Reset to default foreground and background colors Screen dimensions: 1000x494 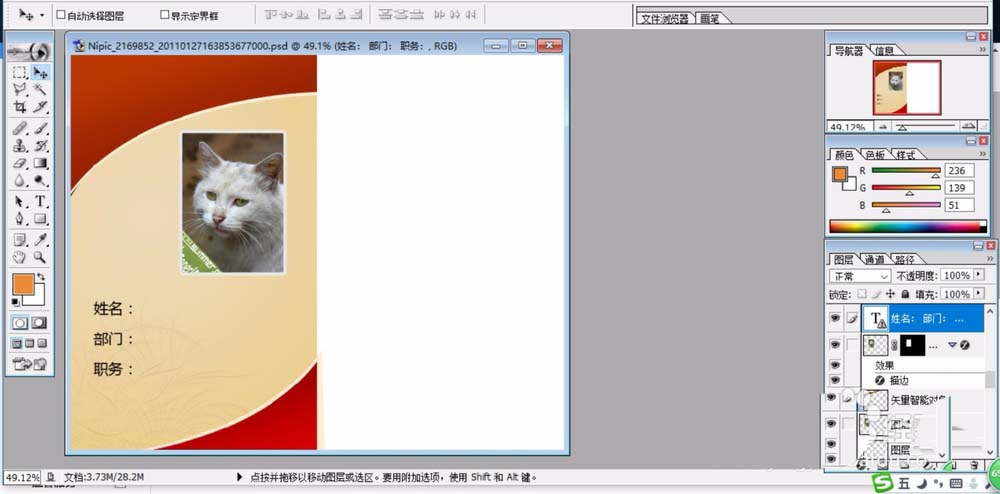[16, 302]
